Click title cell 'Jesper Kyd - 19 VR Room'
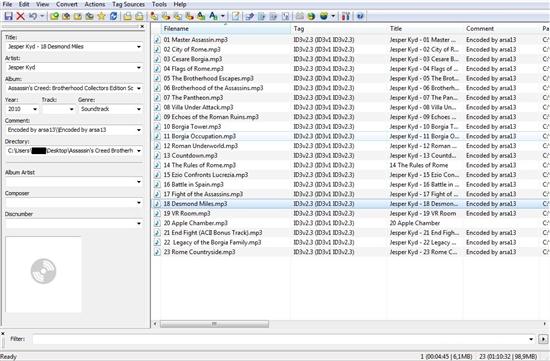Screen dimensions: 550x361 (x=423, y=213)
